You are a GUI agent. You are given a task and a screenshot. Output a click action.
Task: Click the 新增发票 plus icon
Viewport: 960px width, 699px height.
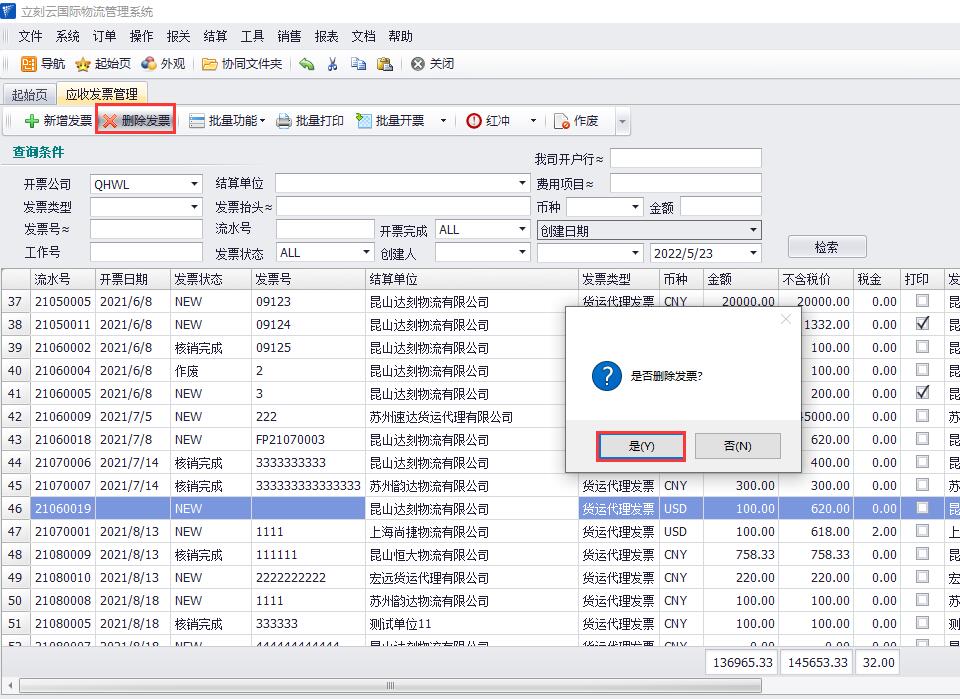pyautogui.click(x=31, y=121)
